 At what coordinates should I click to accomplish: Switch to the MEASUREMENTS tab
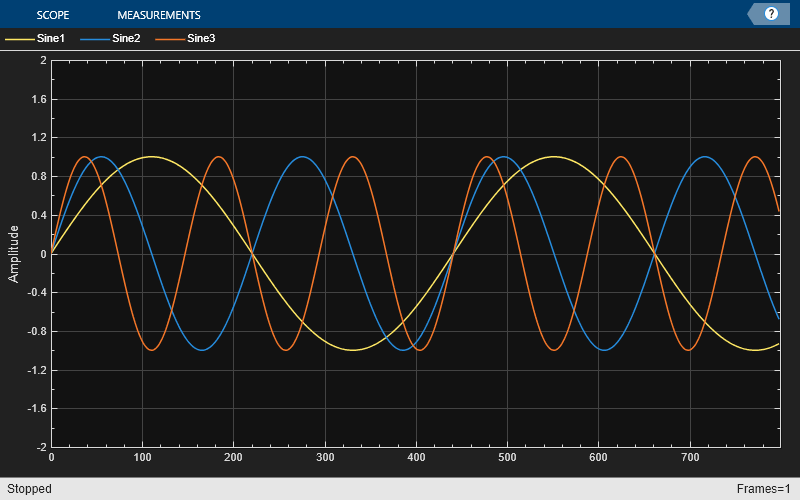(x=158, y=15)
